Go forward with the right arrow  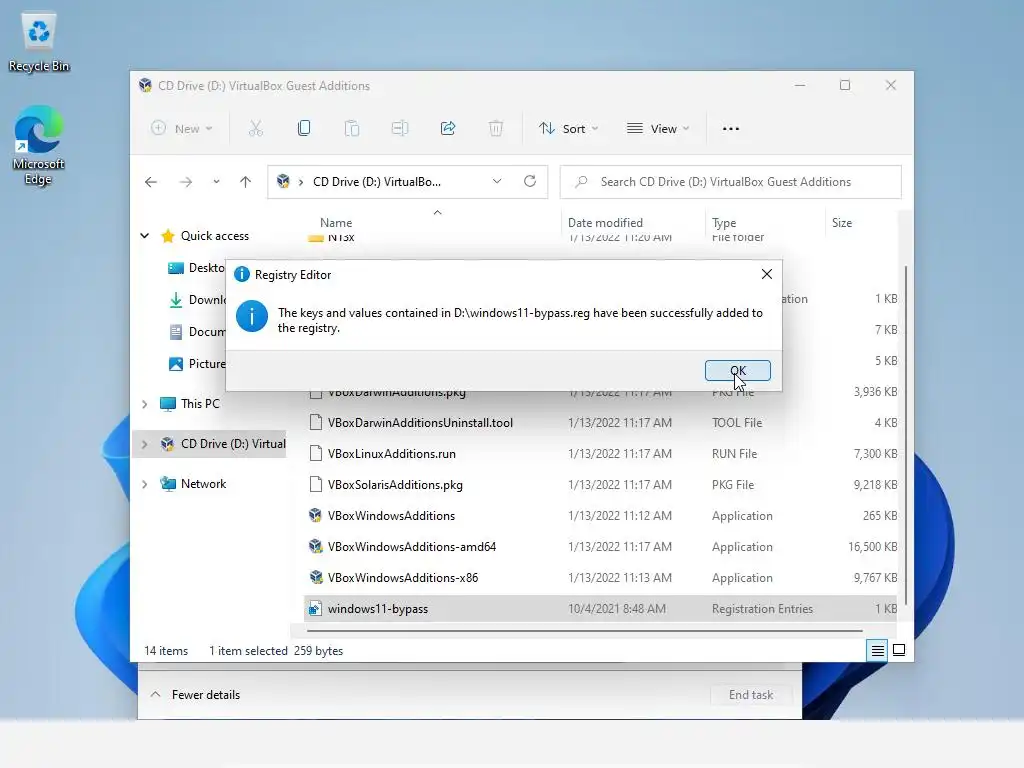pos(186,182)
